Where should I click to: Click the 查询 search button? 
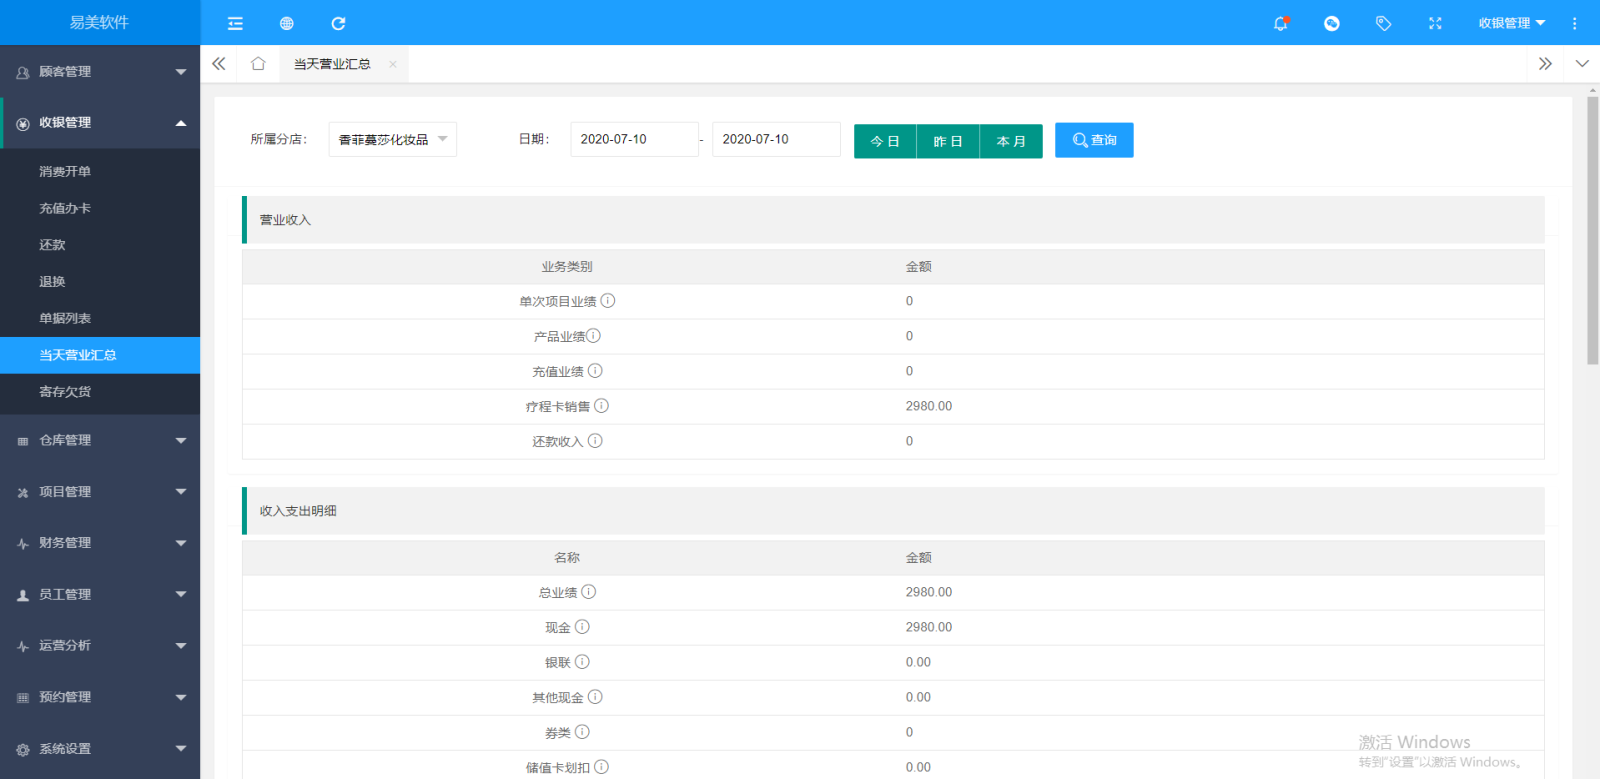tap(1094, 141)
